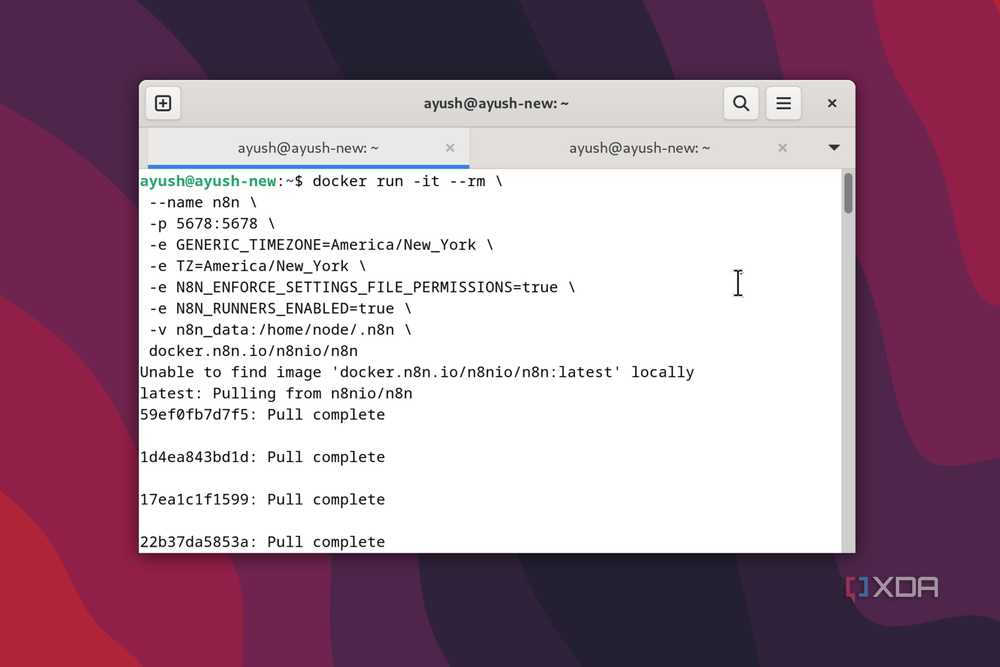Viewport: 1000px width, 667px height.
Task: Click the green ayush@ayush-new prompt text
Action: coord(208,181)
